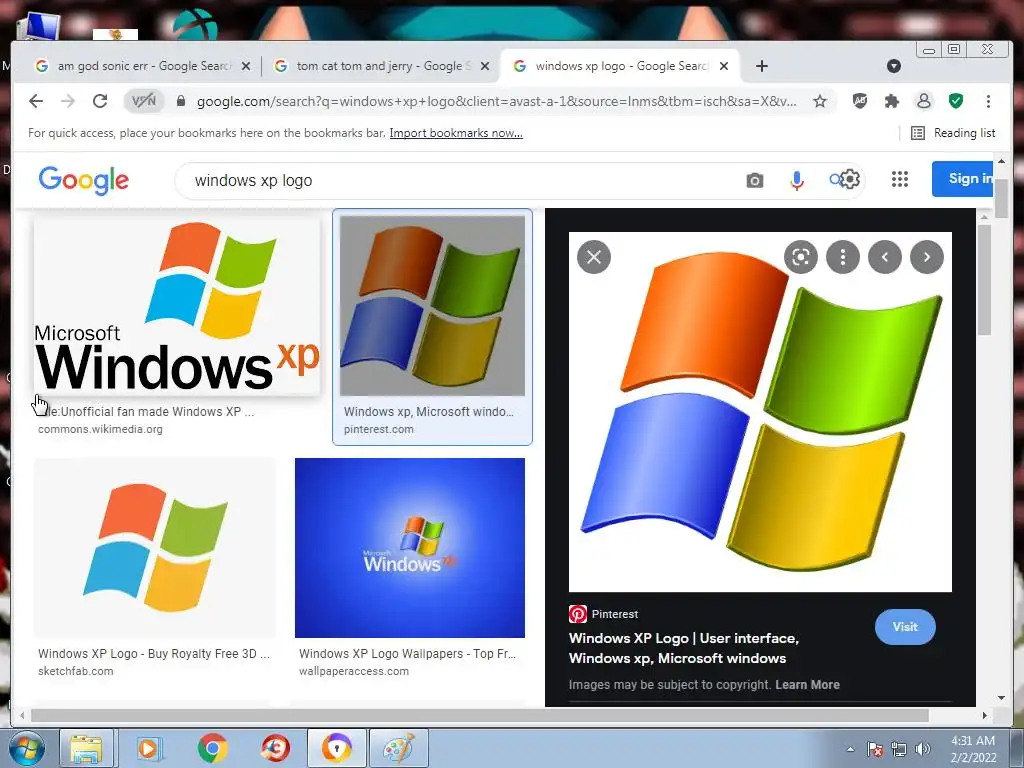
Task: Open Google Chrome from the taskbar
Action: pyautogui.click(x=212, y=748)
